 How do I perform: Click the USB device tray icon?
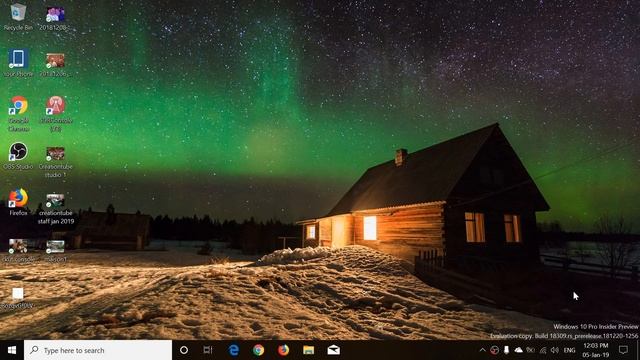[507, 350]
